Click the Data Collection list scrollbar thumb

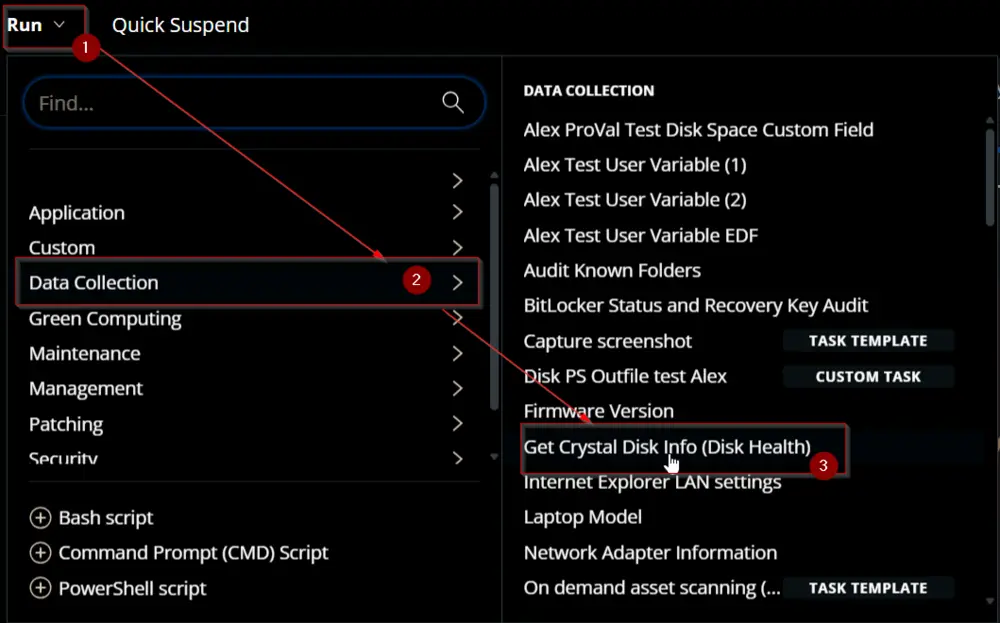(x=990, y=177)
